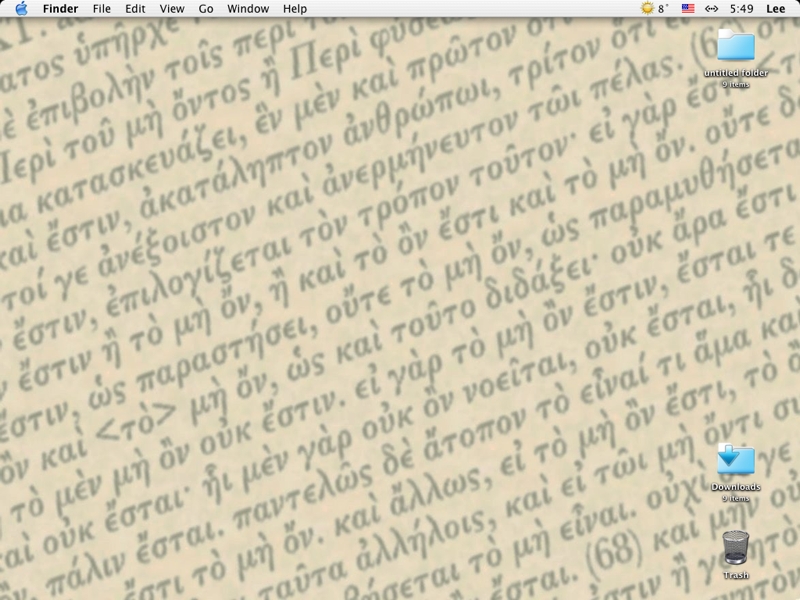Screen dimensions: 800x600
Task: Select the Downloads folder icon
Action: point(736,460)
